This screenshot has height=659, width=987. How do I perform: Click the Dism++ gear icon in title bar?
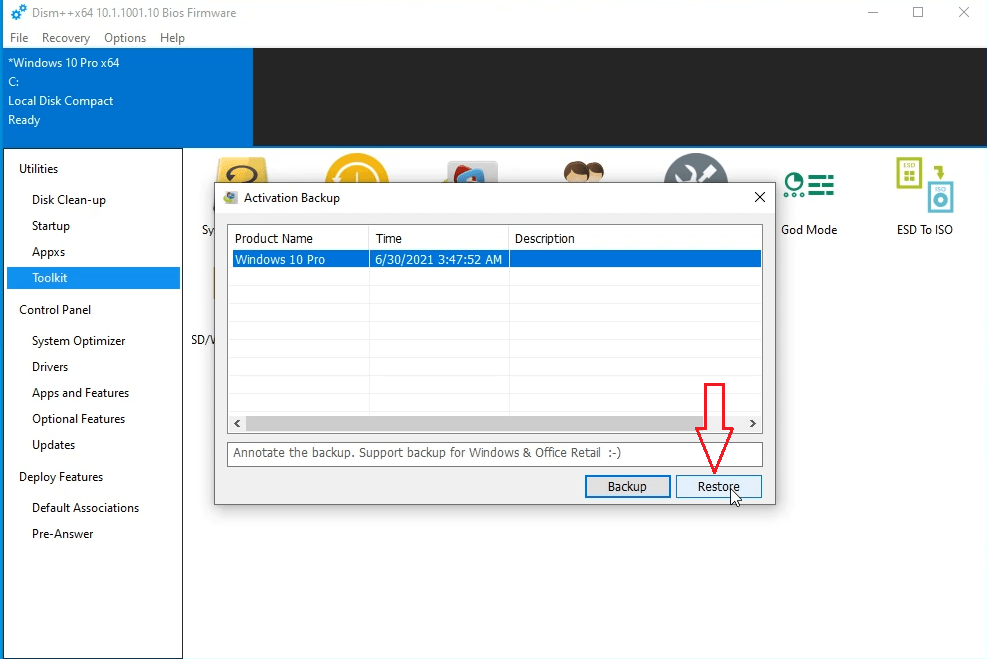19,13
